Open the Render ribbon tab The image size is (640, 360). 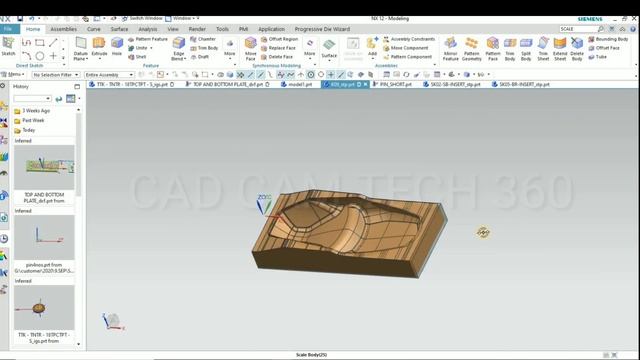[x=197, y=29]
